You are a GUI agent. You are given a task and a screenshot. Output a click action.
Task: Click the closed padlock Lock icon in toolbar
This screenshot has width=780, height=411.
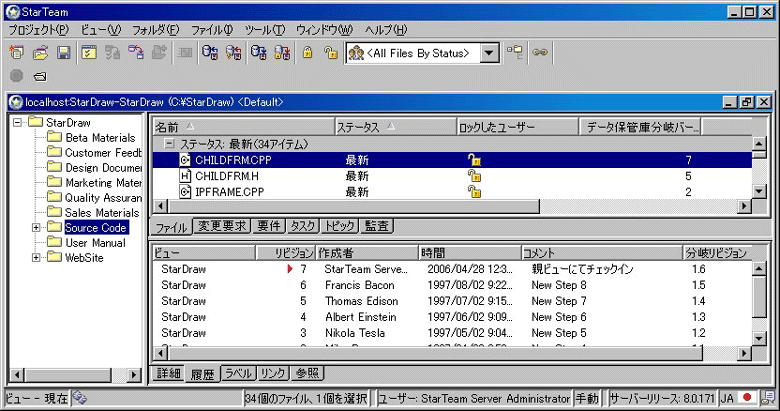tap(308, 52)
